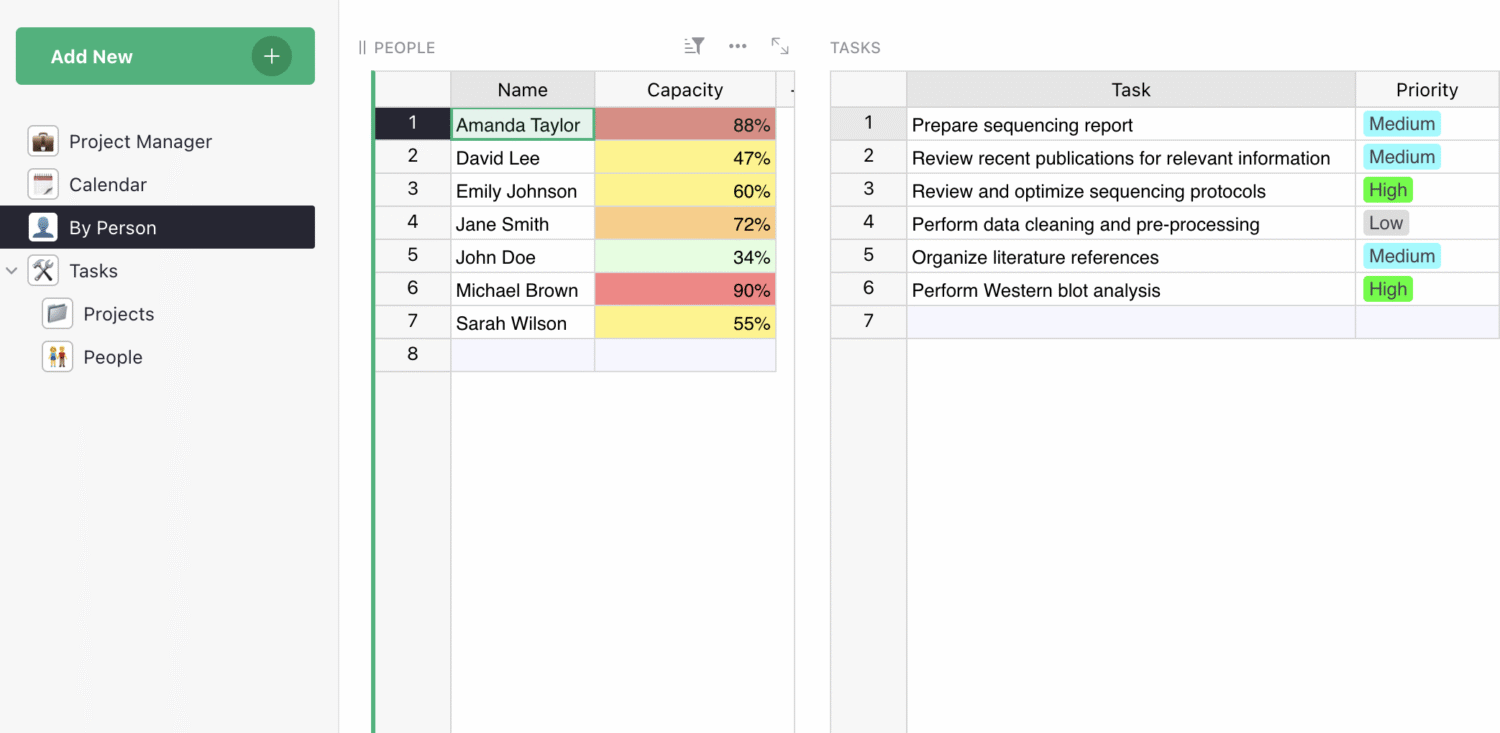Screen dimensions: 1500x733
Task: Click the Tasks tools icon
Action: [x=43, y=271]
